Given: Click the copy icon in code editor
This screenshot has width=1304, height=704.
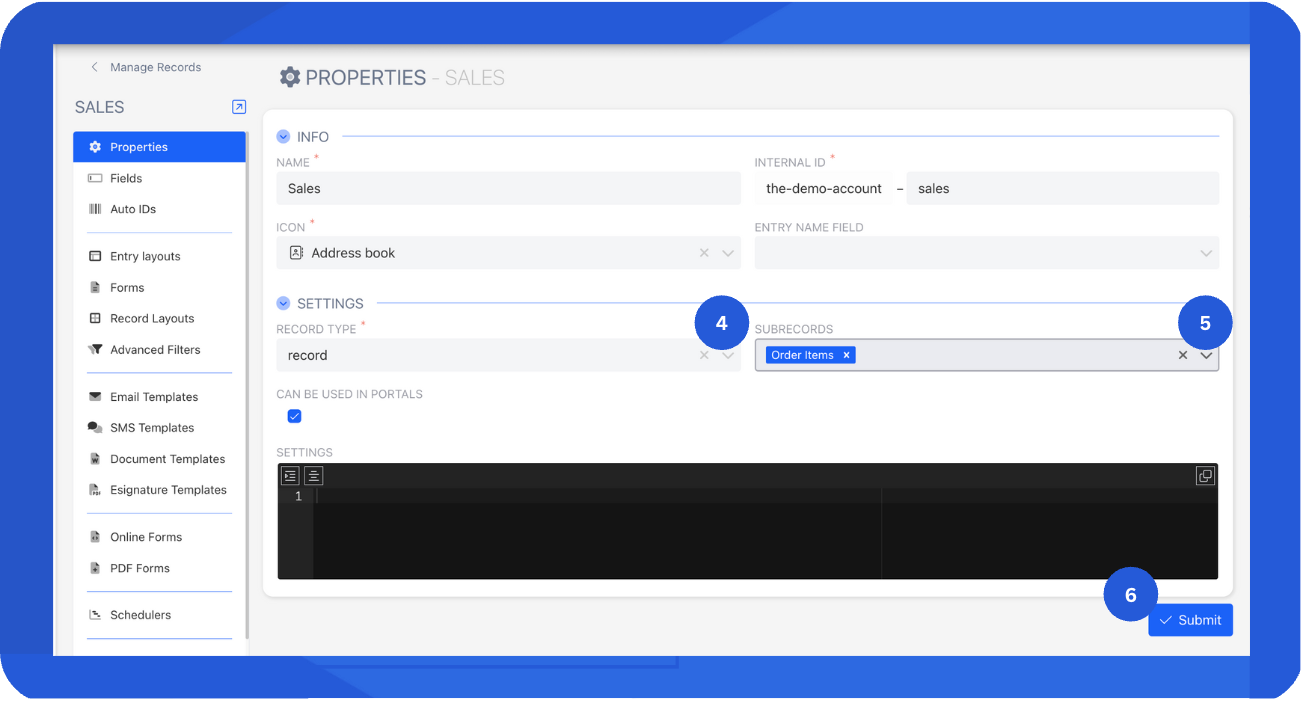Looking at the screenshot, I should coord(1205,476).
